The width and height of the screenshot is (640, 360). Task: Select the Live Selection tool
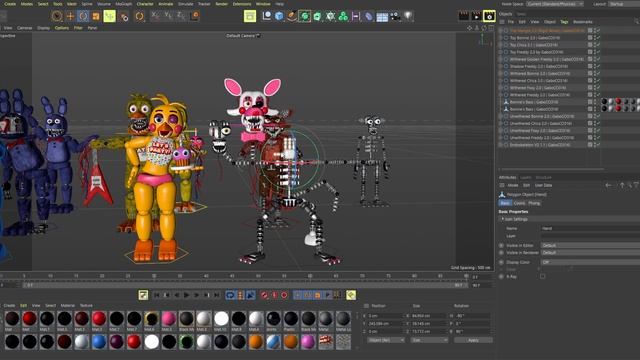pyautogui.click(x=57, y=16)
